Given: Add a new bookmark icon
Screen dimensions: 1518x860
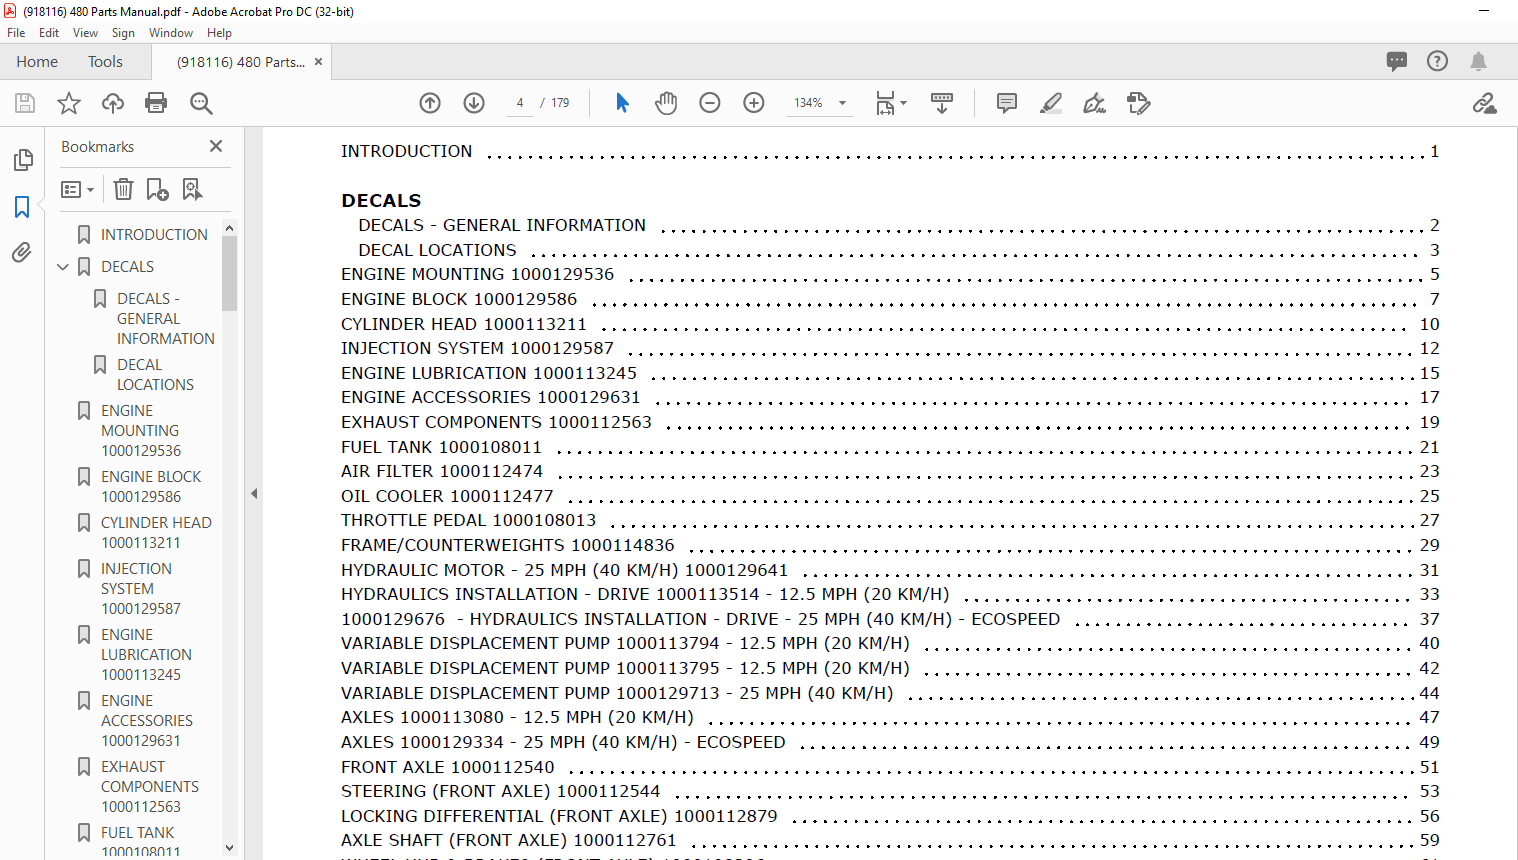Looking at the screenshot, I should [x=157, y=189].
